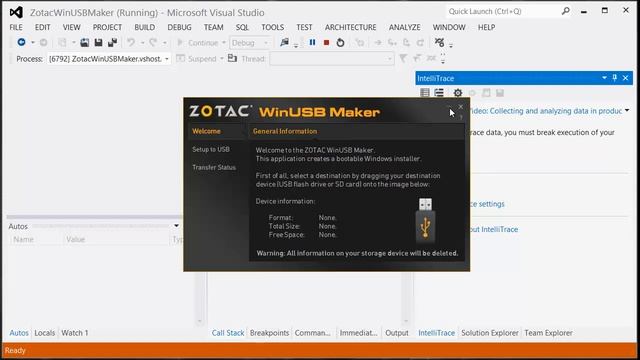
Task: Click the Value column header in Autos
Action: click(x=76, y=240)
